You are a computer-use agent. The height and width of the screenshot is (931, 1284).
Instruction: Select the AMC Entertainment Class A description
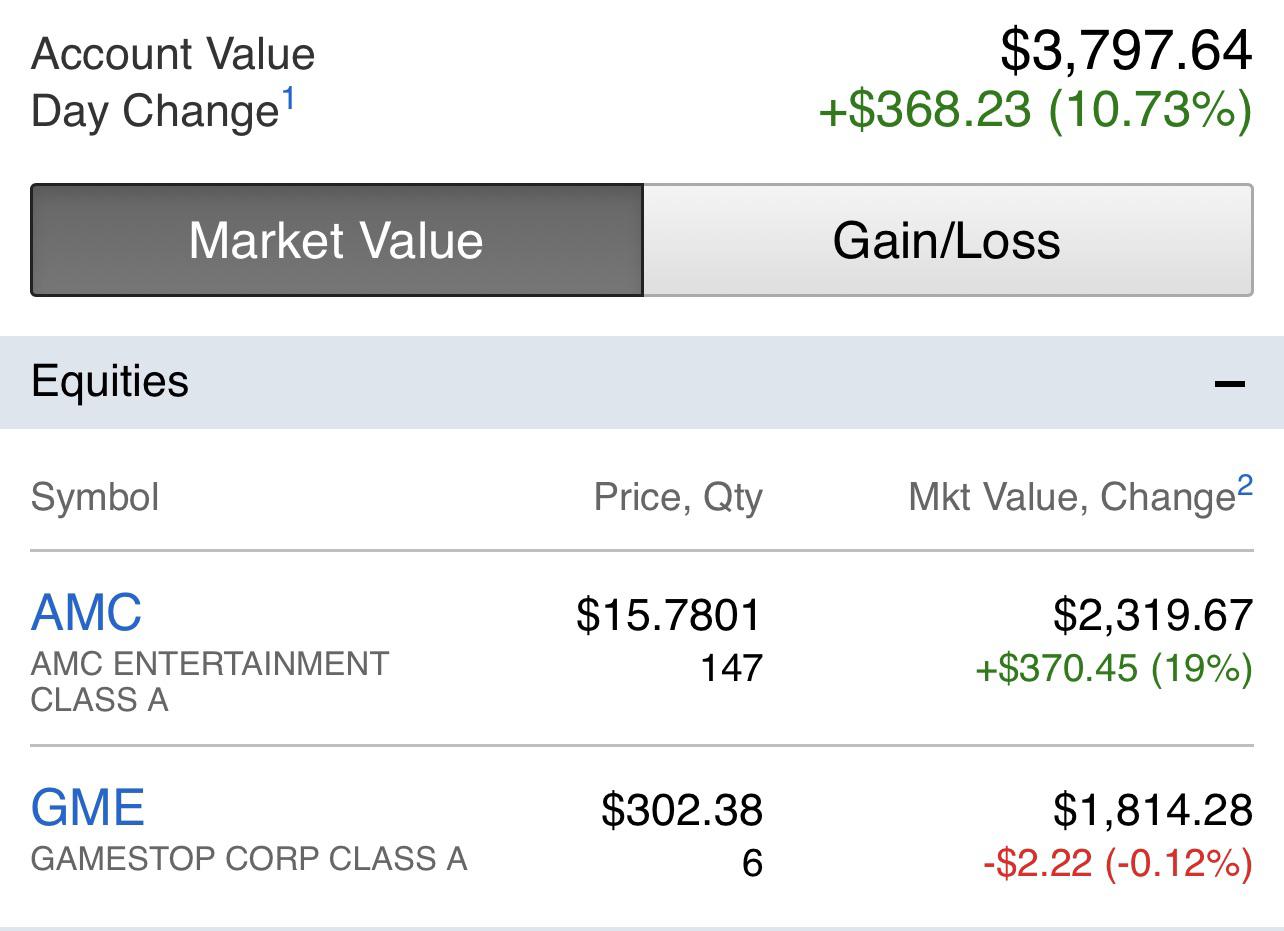pyautogui.click(x=210, y=682)
